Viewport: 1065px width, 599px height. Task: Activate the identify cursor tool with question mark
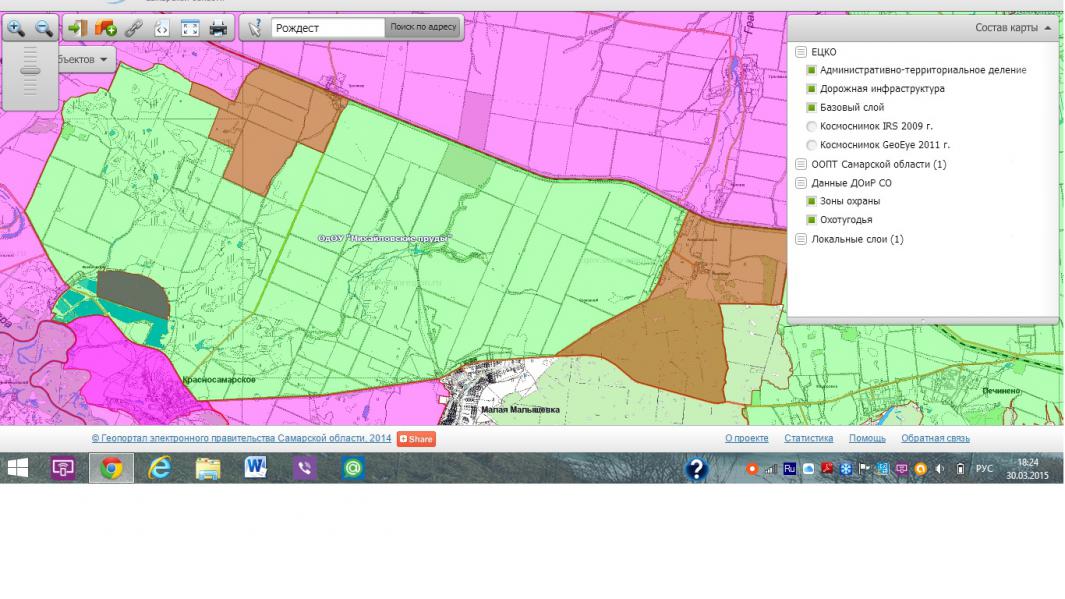(254, 29)
